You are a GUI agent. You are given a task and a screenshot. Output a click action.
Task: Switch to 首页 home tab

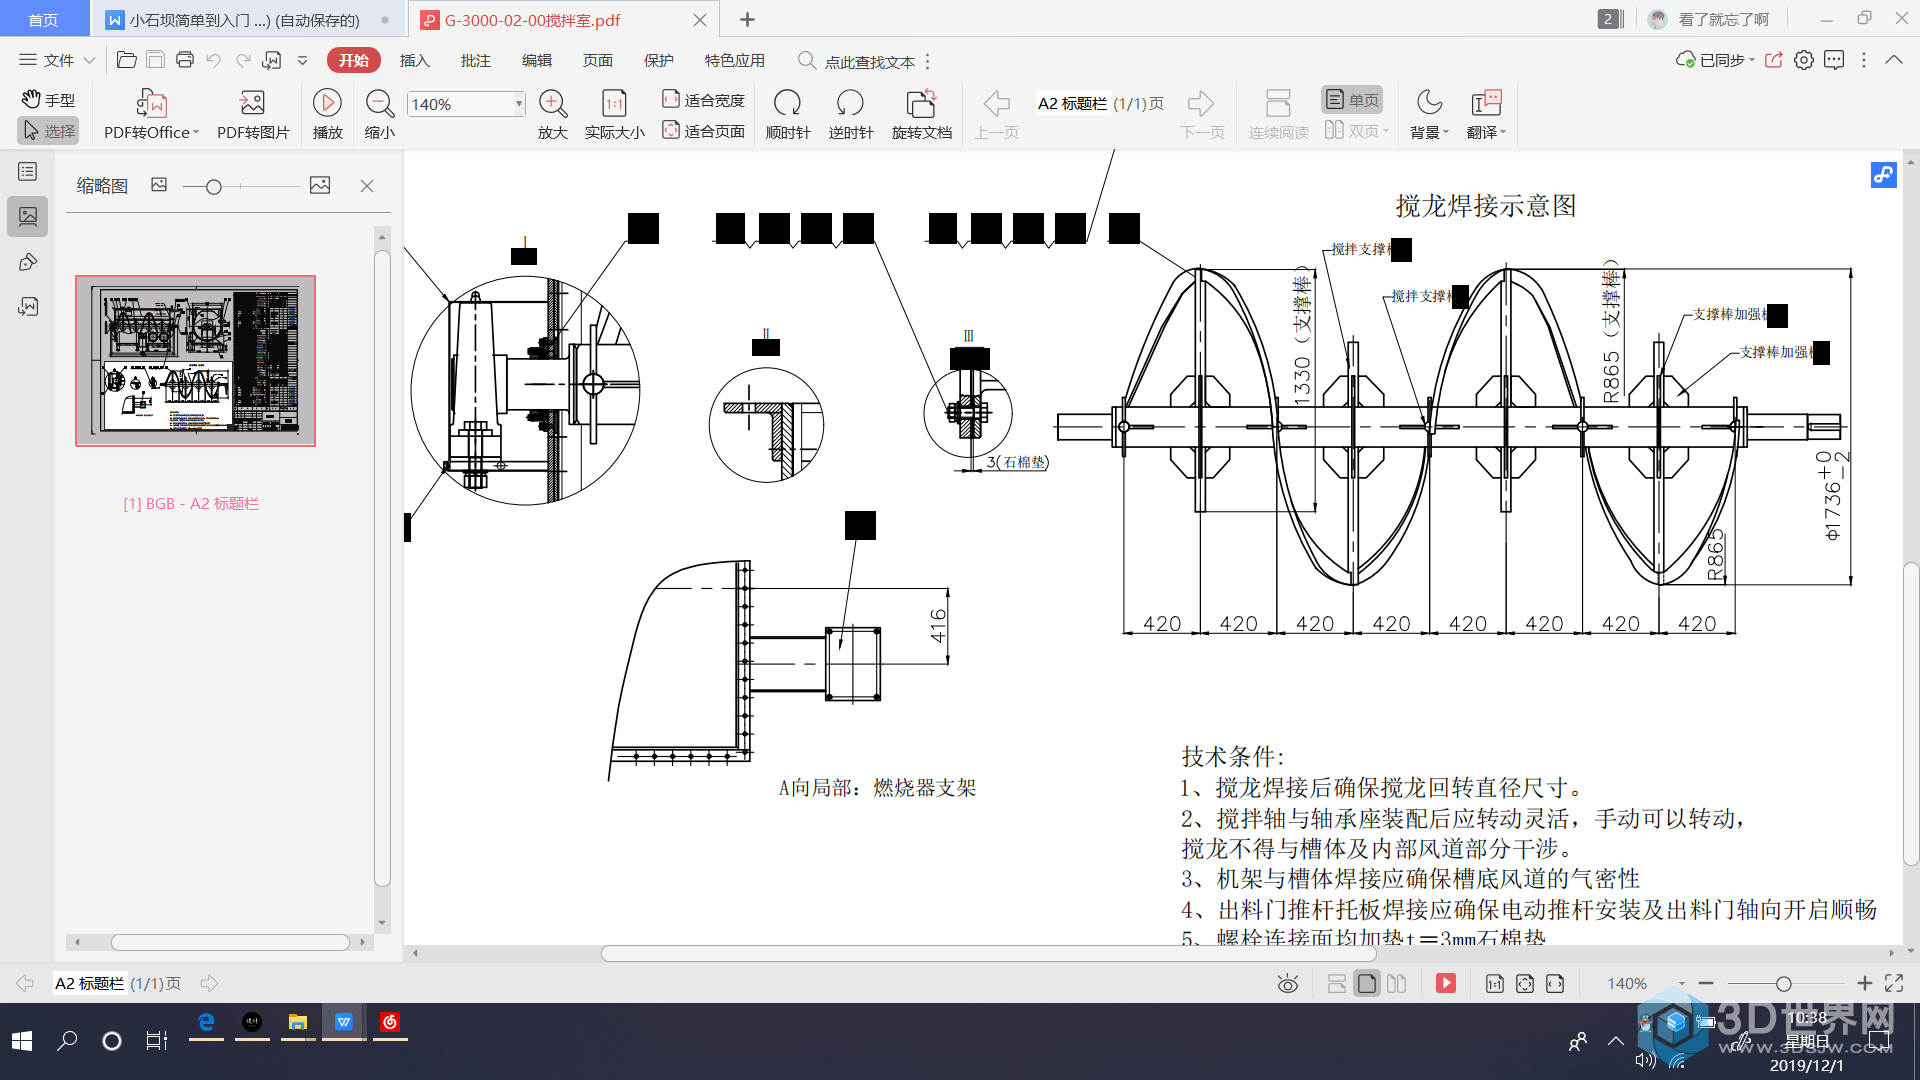point(43,20)
